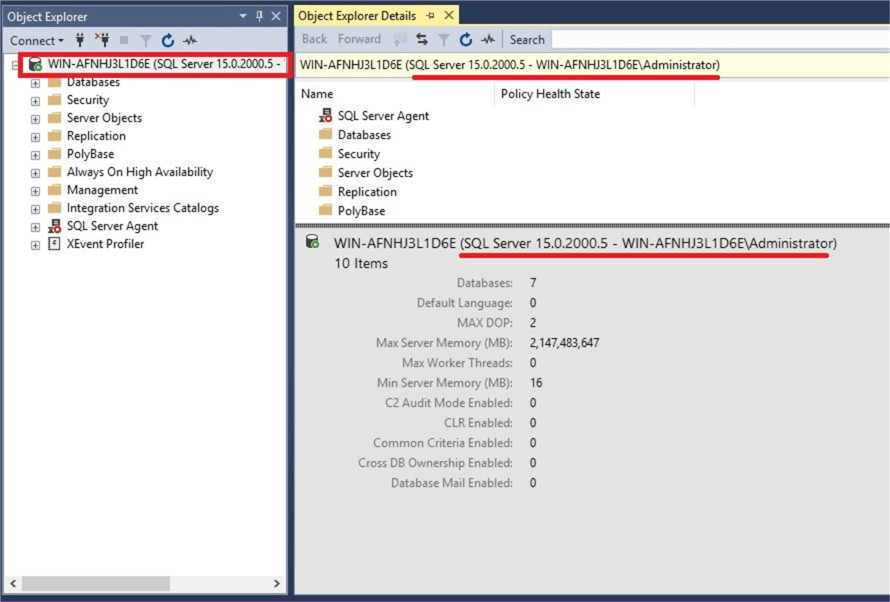Select Management folder in tree

pyautogui.click(x=102, y=190)
